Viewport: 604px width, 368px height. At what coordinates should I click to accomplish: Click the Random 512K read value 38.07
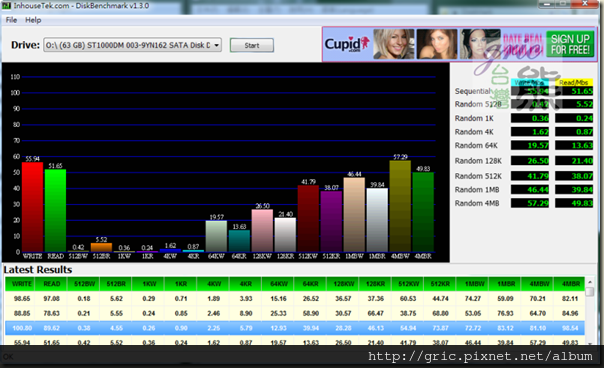click(574, 176)
